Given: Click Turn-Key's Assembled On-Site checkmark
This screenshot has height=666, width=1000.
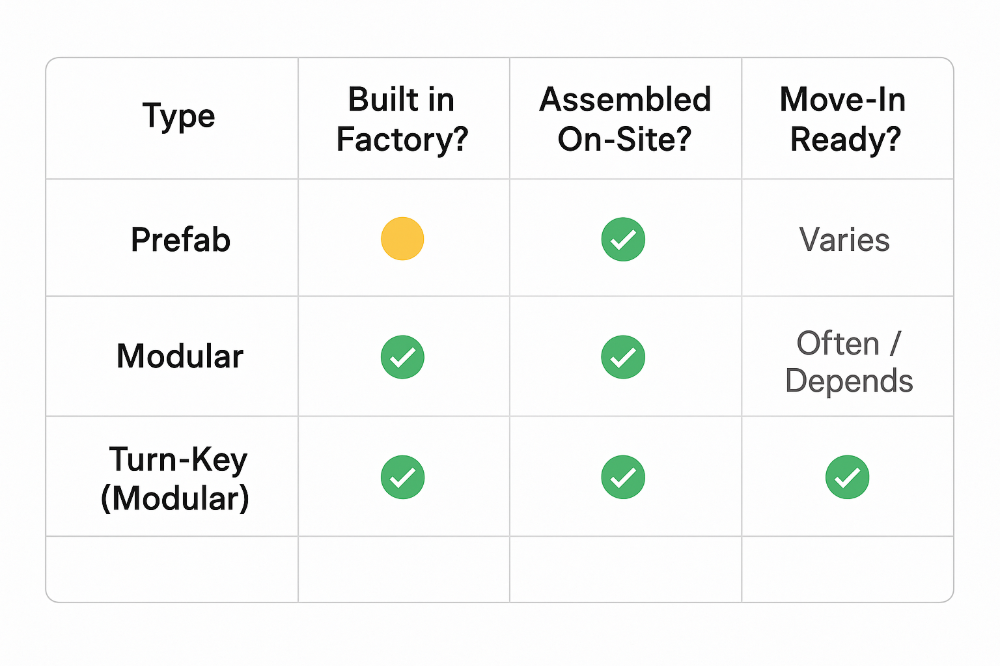Looking at the screenshot, I should click(623, 477).
